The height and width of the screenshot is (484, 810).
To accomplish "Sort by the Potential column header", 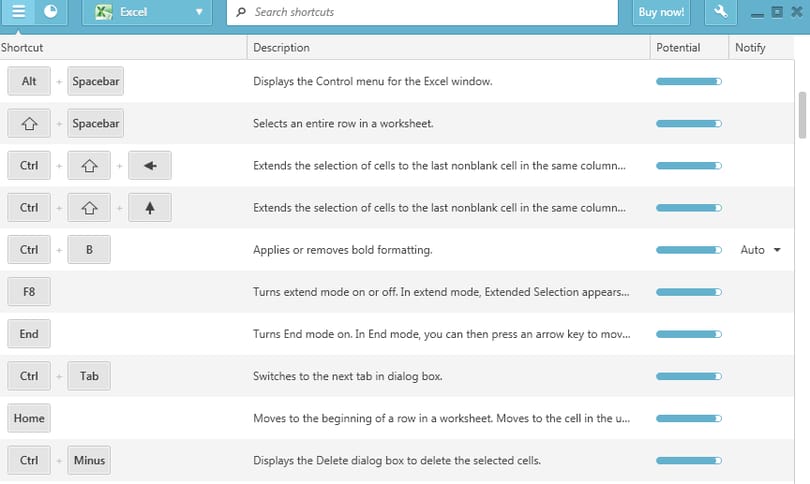I will 678,48.
